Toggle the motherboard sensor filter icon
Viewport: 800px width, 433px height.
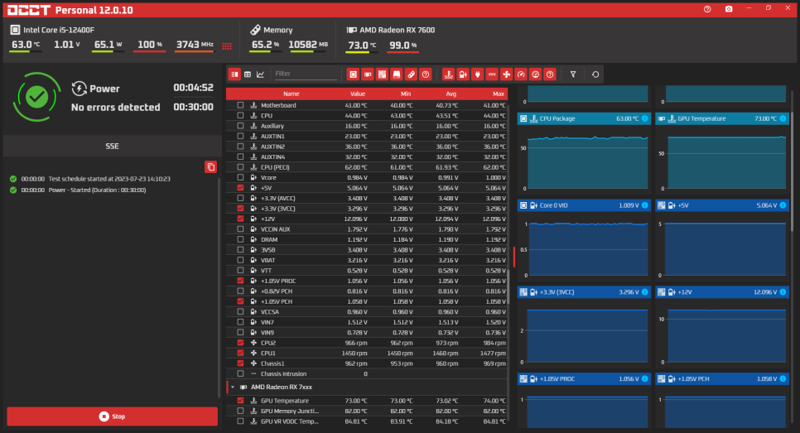(x=382, y=74)
